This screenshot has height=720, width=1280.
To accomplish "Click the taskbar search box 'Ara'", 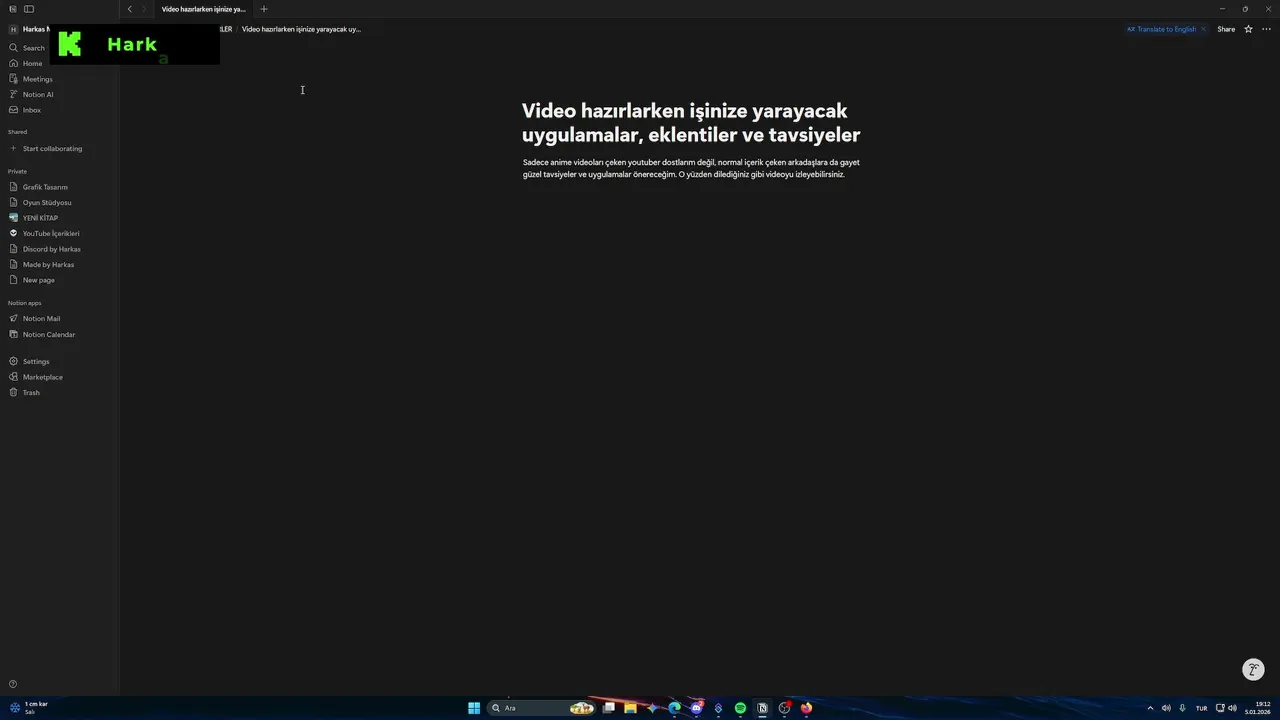I will pyautogui.click(x=541, y=708).
